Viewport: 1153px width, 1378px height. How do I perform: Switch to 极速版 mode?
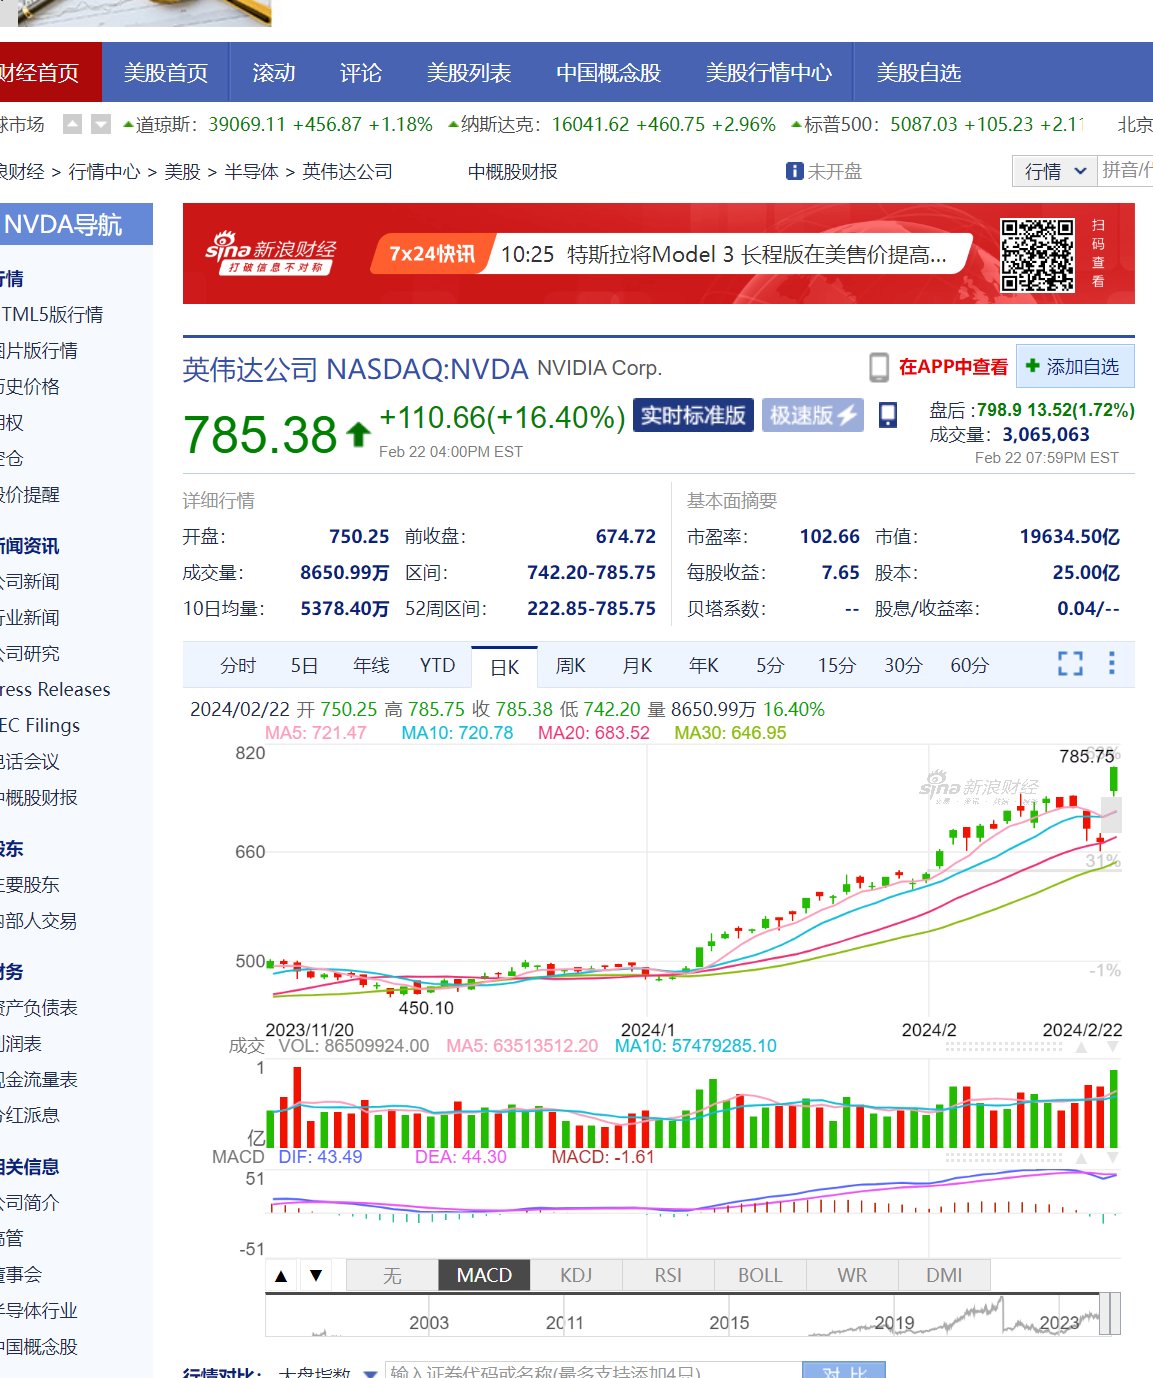pyautogui.click(x=812, y=415)
